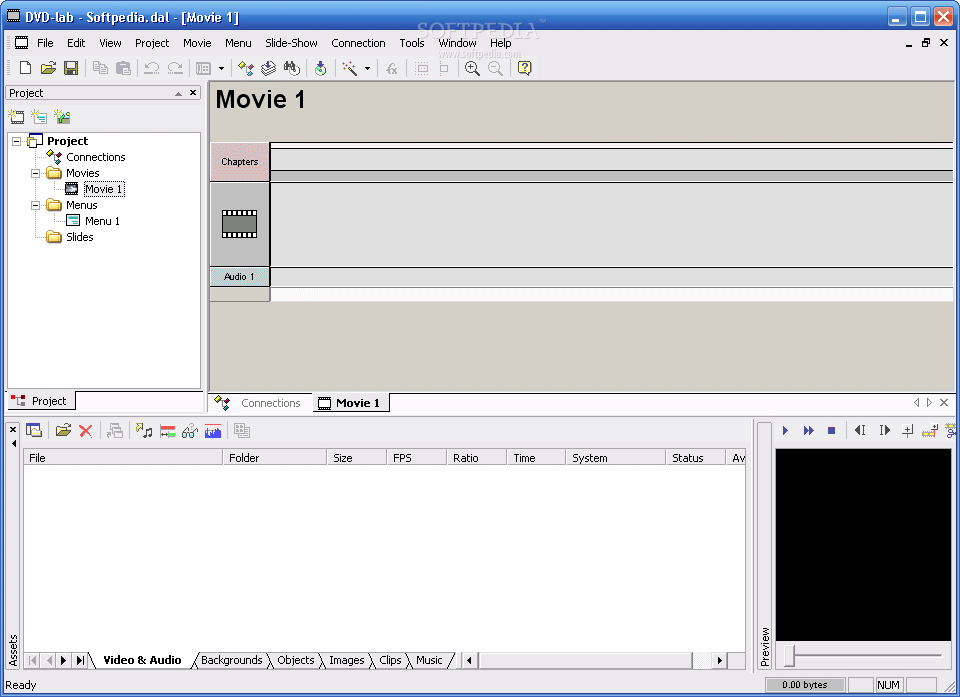
Task: Collapse the Project root tree node
Action: [x=17, y=141]
